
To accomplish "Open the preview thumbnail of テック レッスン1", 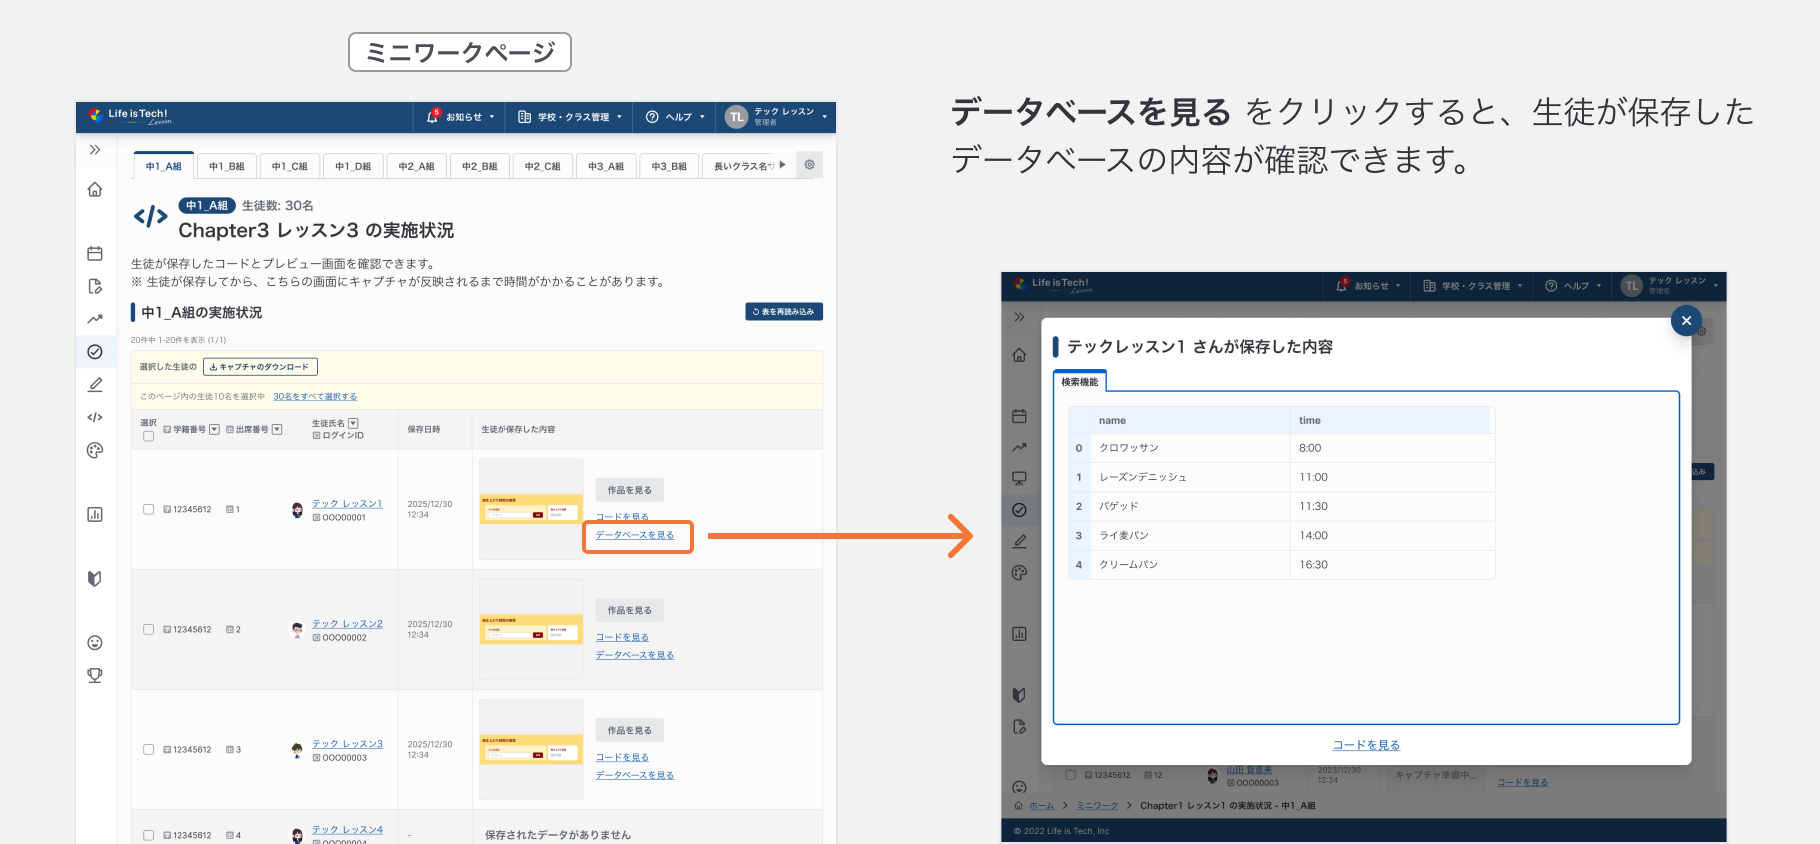I will tap(531, 509).
